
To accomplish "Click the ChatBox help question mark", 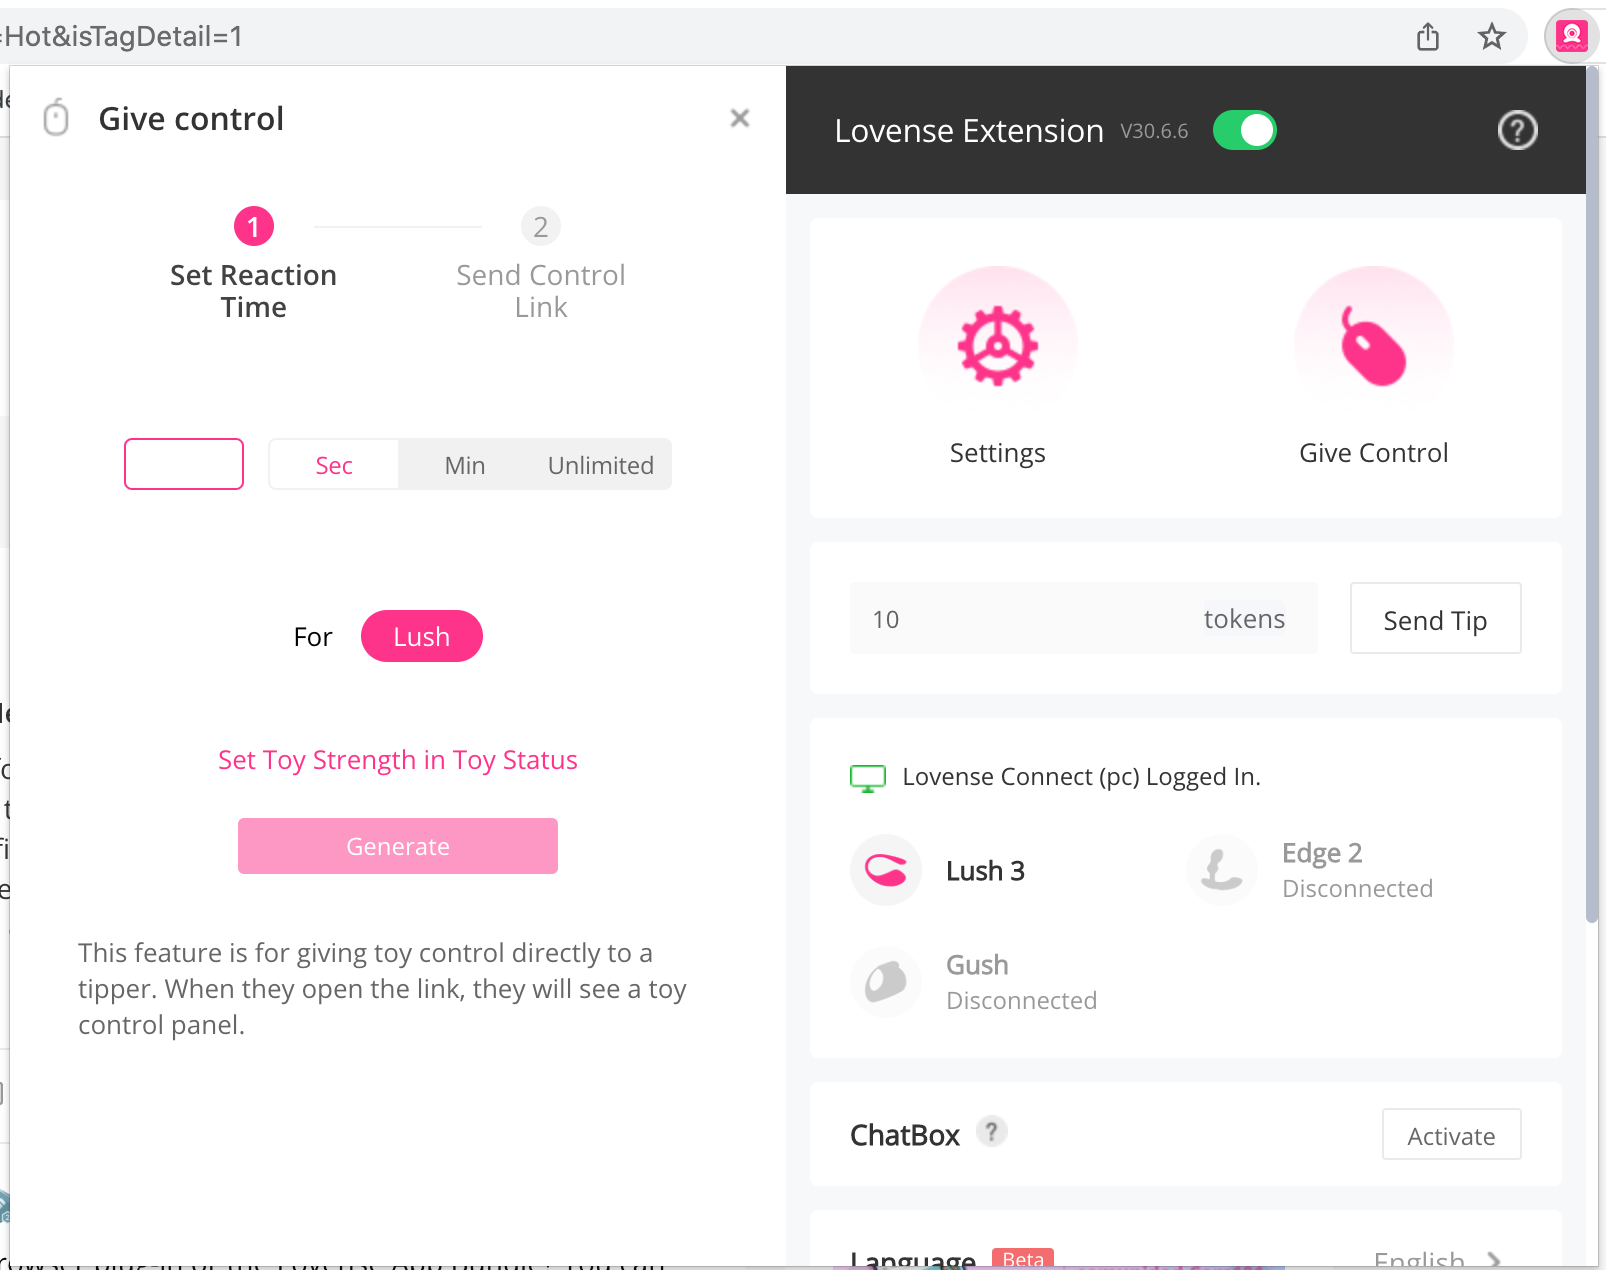I will (991, 1132).
